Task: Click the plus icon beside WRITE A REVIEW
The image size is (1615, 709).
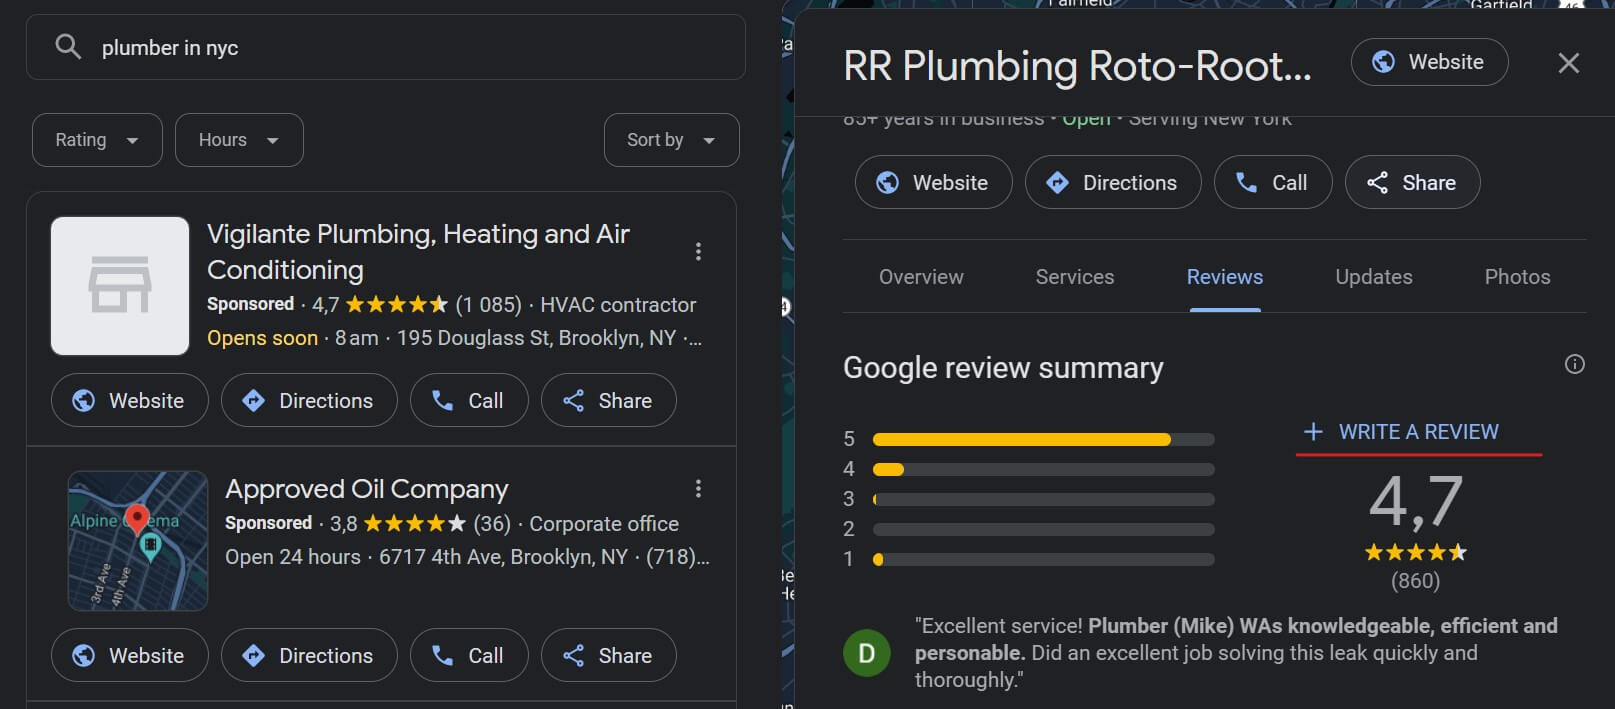Action: coord(1313,431)
